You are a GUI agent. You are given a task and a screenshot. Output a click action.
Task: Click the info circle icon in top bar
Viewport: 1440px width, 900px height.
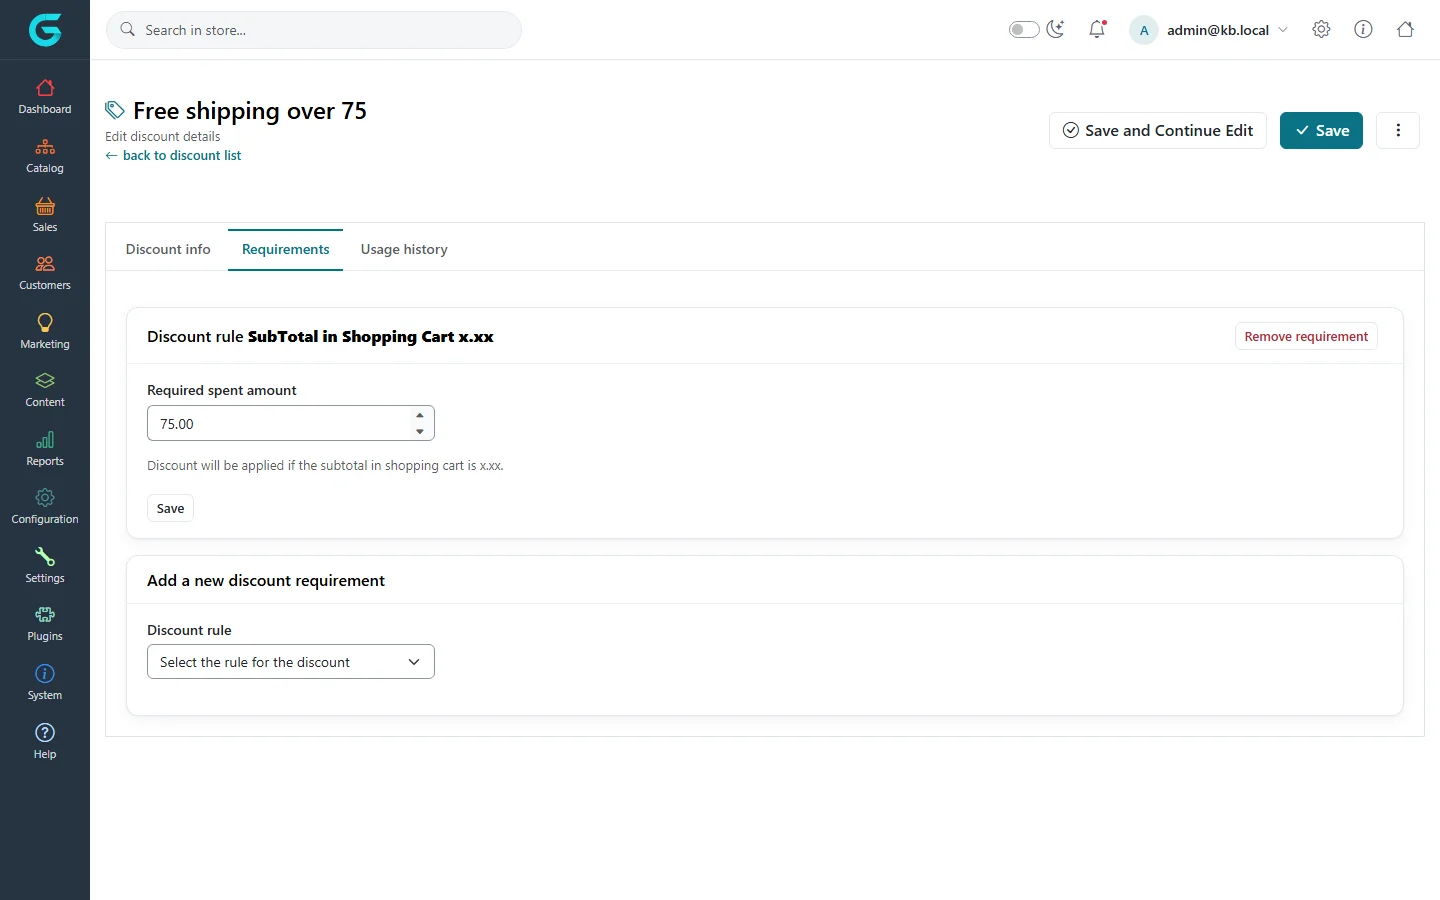[x=1363, y=30]
